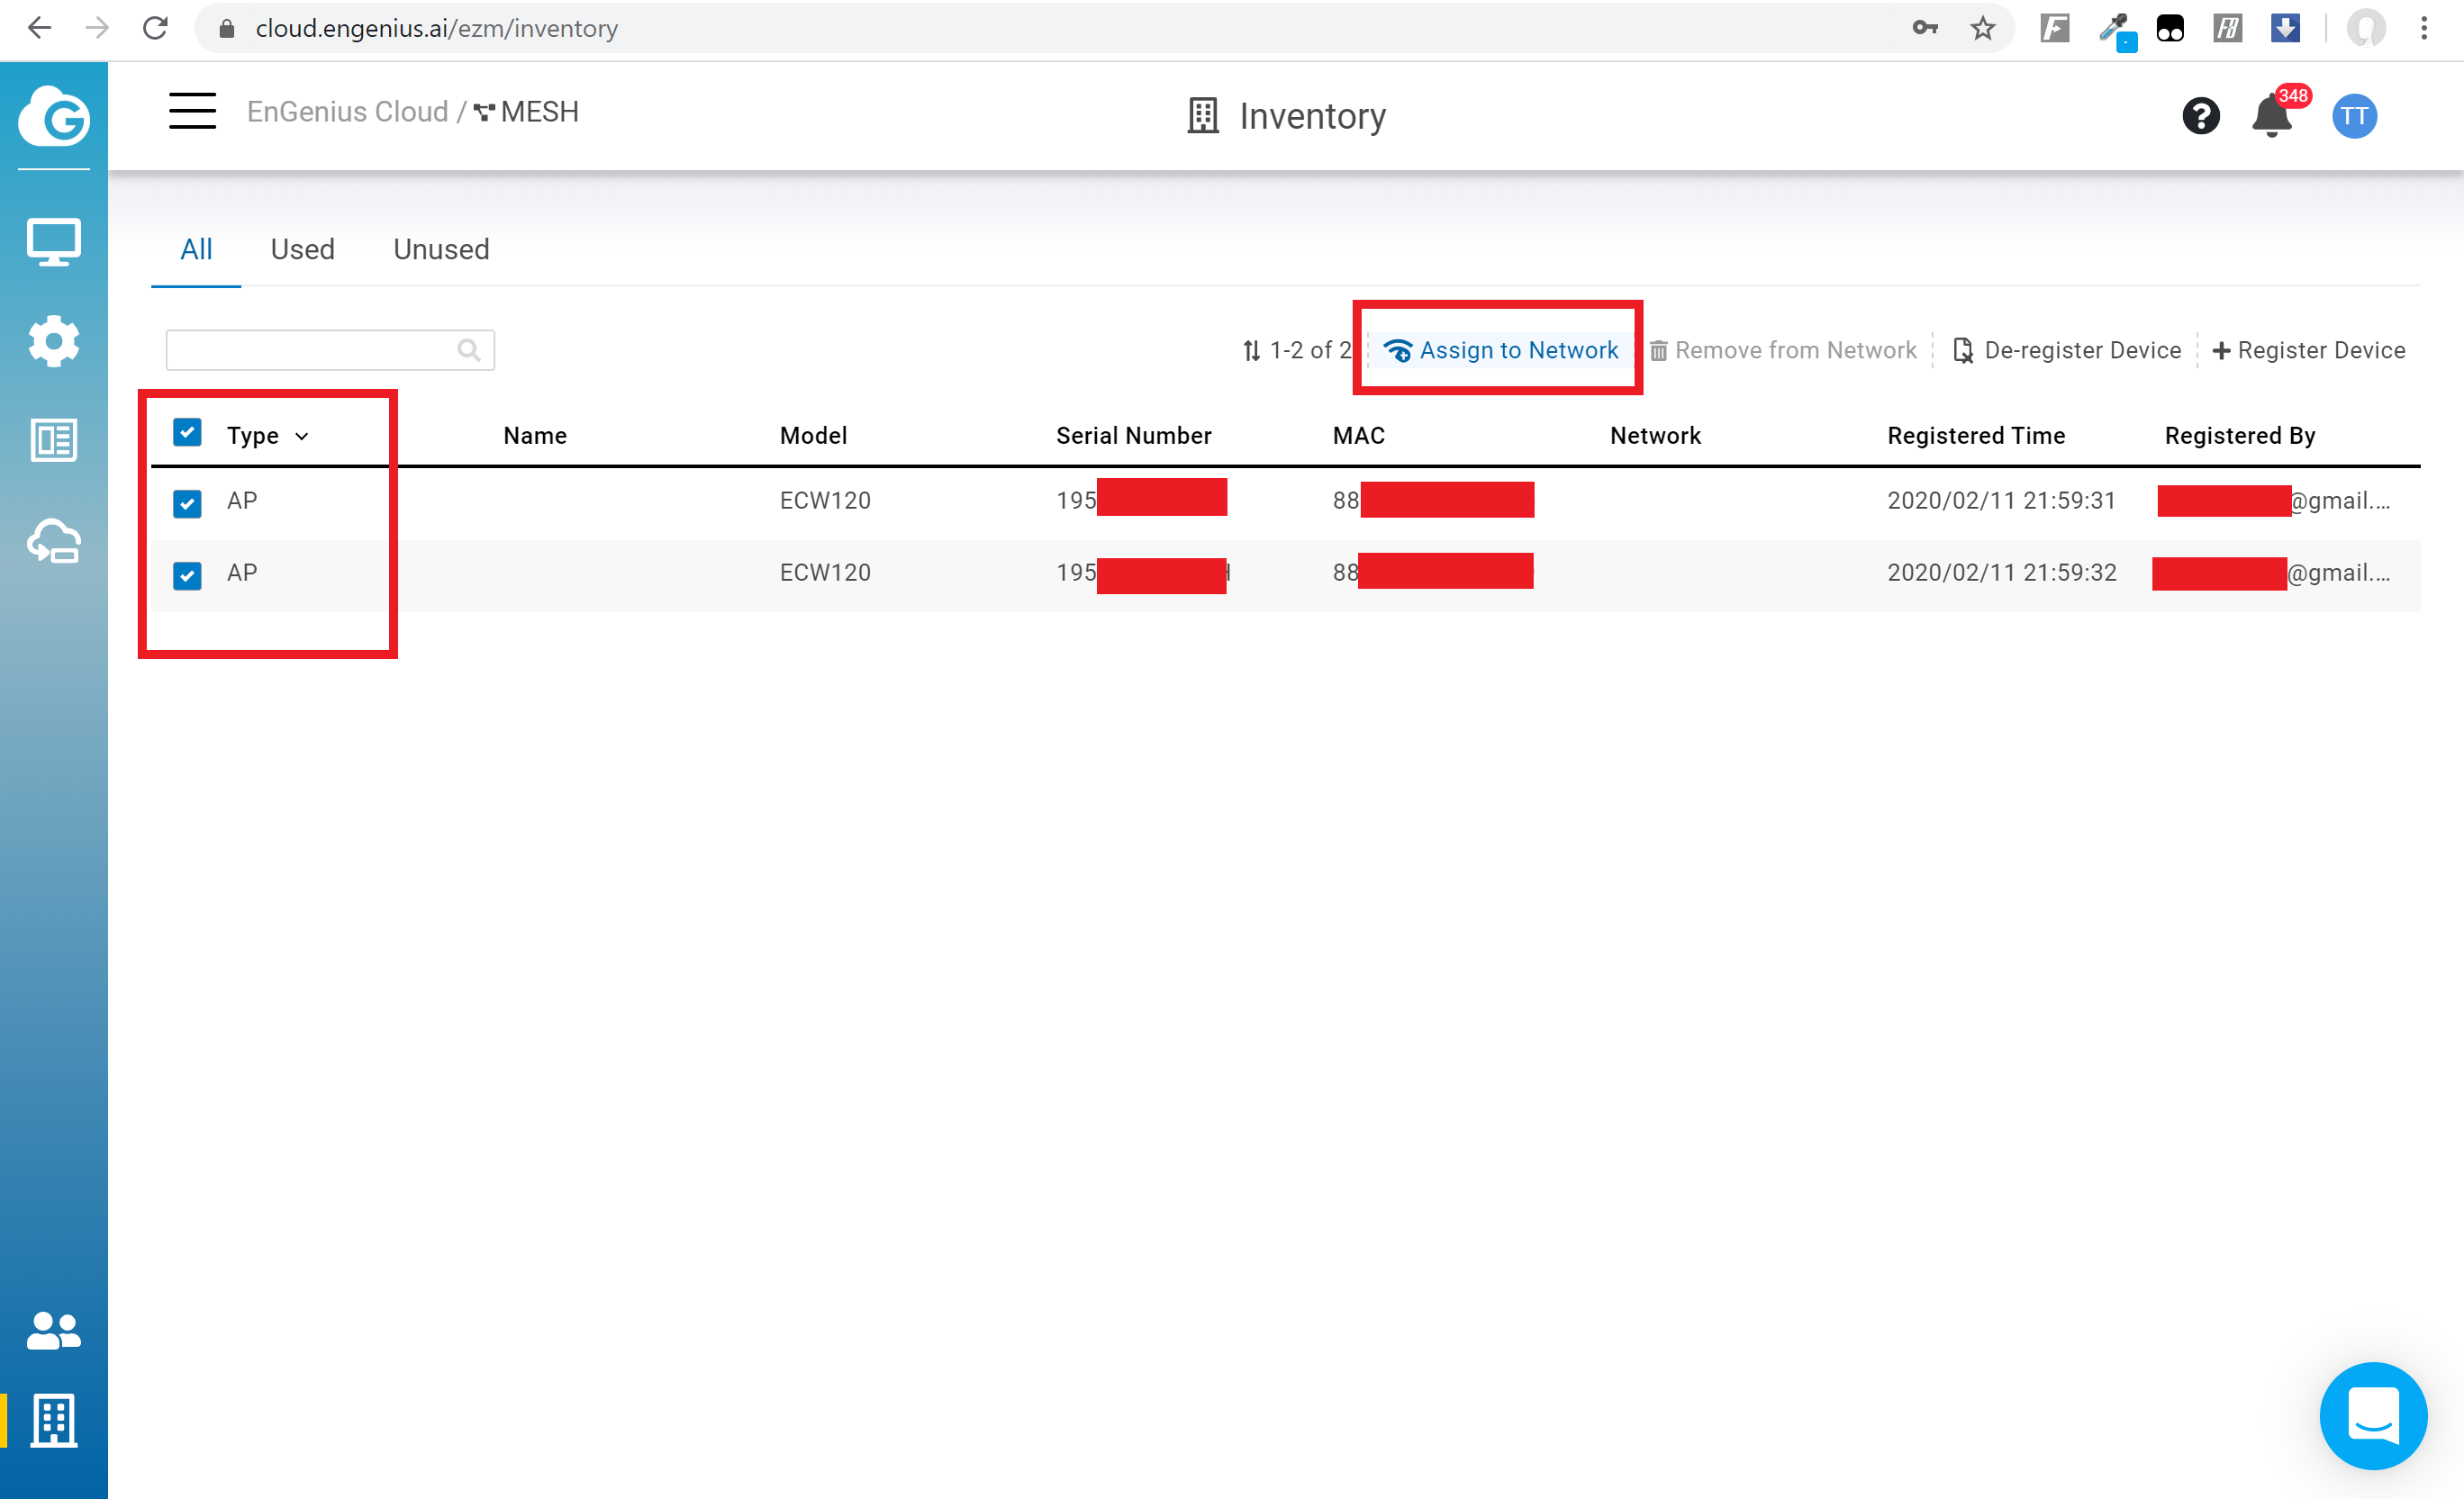Click De-register Device

2066,351
